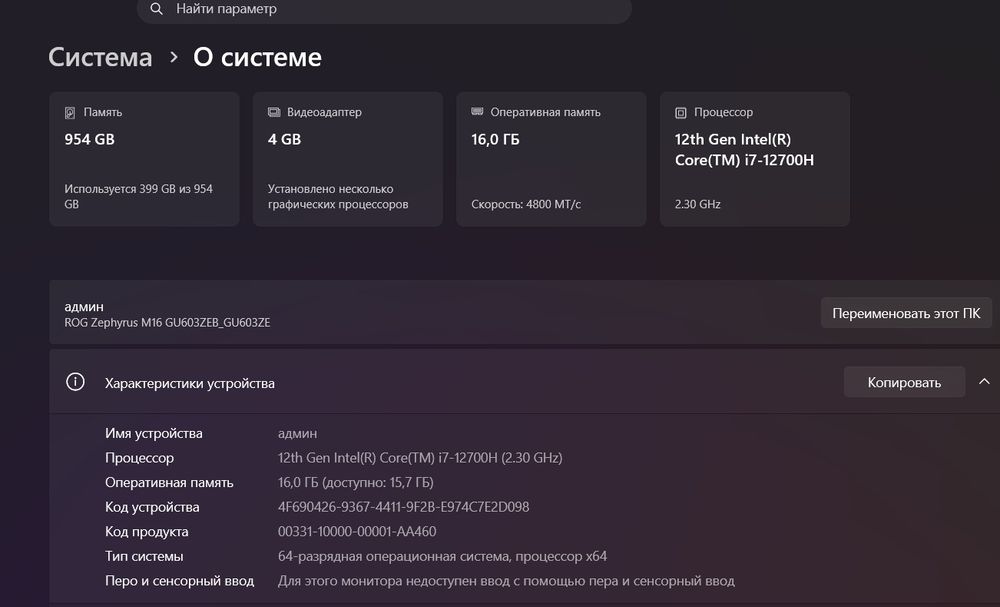Go back to 'Система' breadcrumb
Screen dimensions: 1000x607
click(100, 57)
